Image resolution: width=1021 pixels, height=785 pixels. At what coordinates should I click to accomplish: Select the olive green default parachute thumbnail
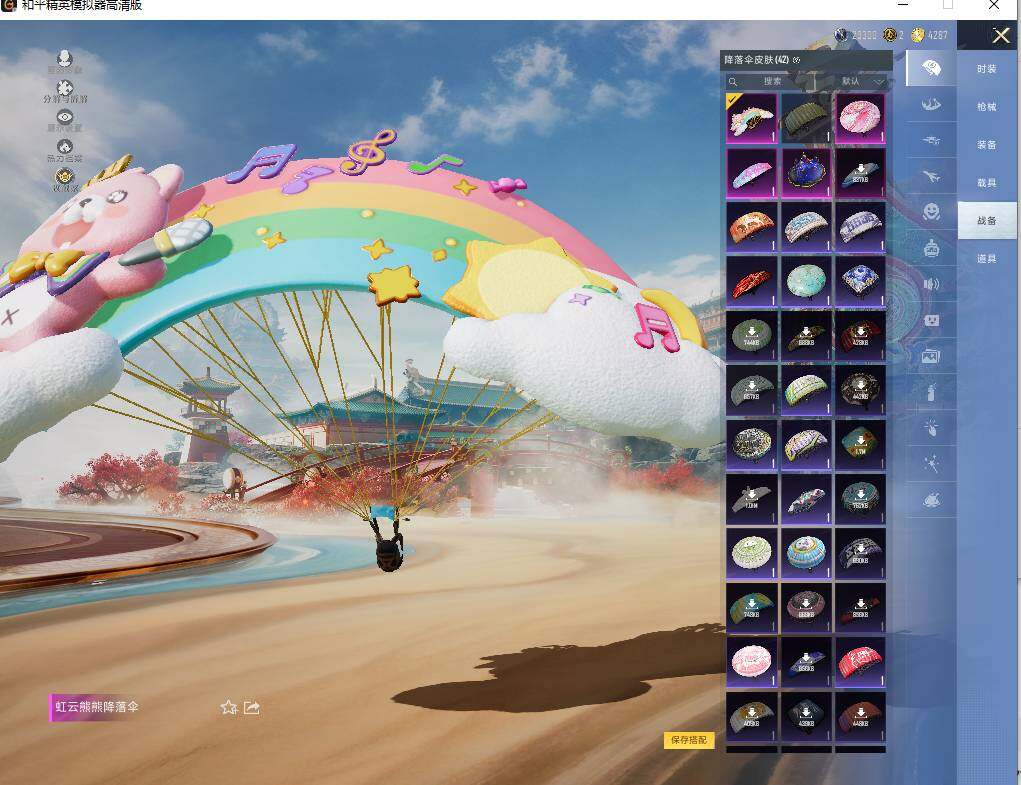[805, 118]
